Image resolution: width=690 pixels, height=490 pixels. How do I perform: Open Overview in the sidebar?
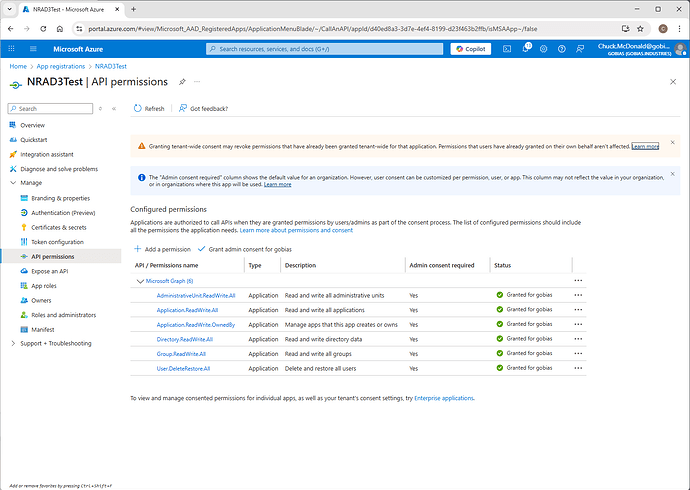(x=32, y=125)
